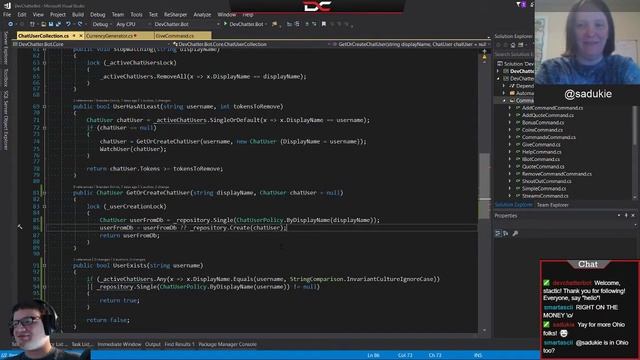
Task: Select QuoteCommand.cs in Solution Explorer
Action: point(543,167)
